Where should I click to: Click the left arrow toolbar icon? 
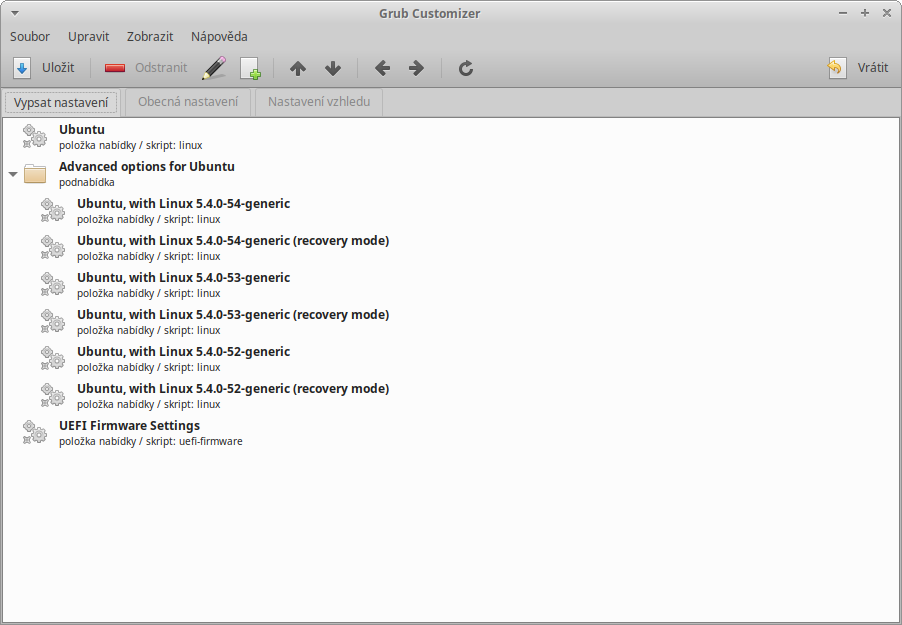(382, 68)
